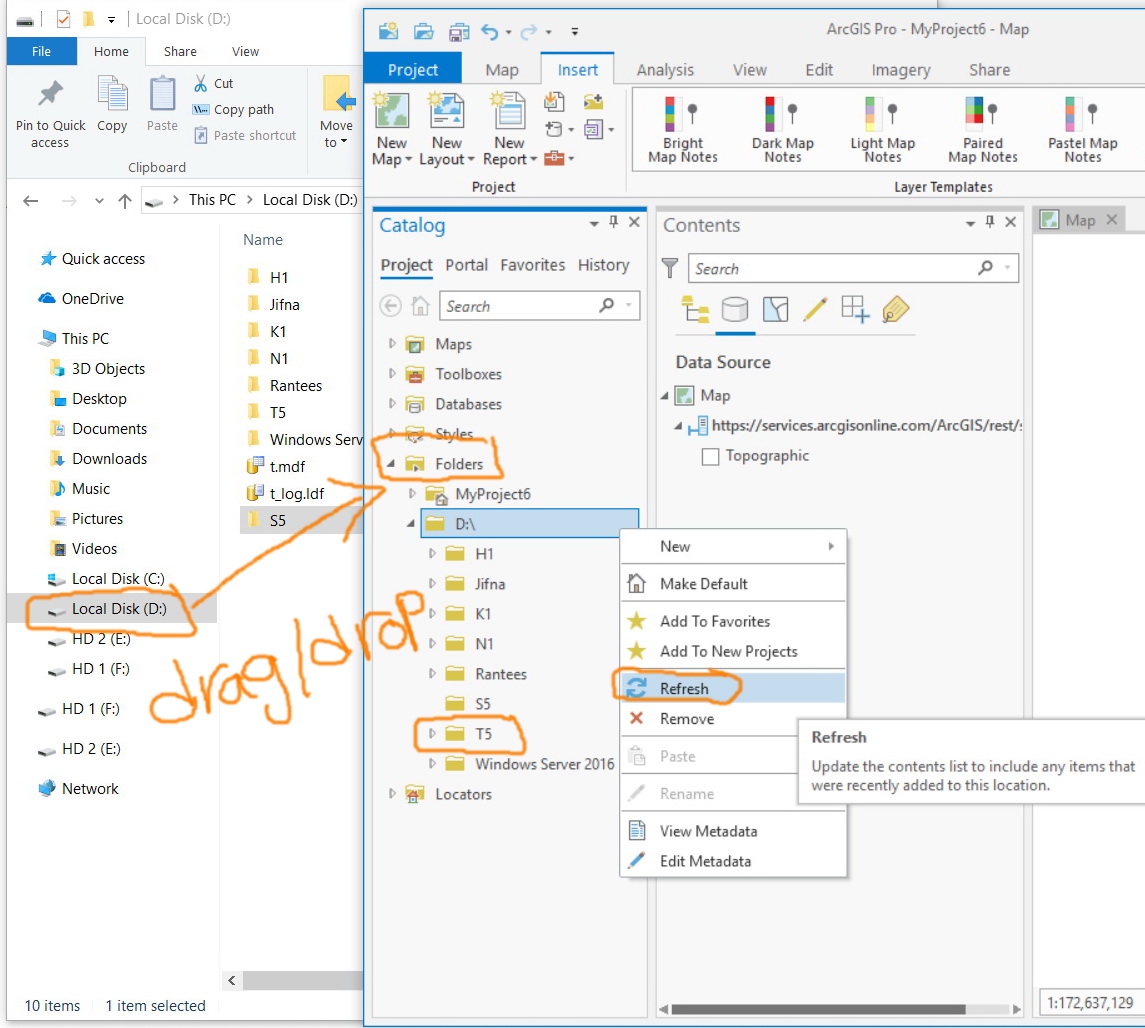Click the Catalog home icon
The width and height of the screenshot is (1145, 1028).
pos(420,306)
